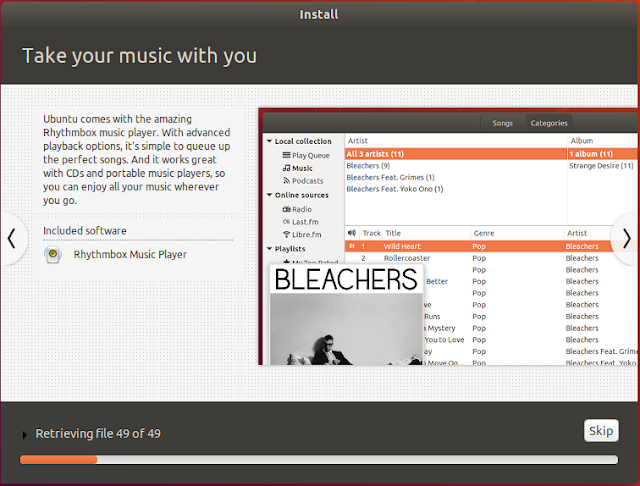640x486 pixels.
Task: Select Bleachers Feat. Grimes (1) row
Action: click(x=456, y=177)
